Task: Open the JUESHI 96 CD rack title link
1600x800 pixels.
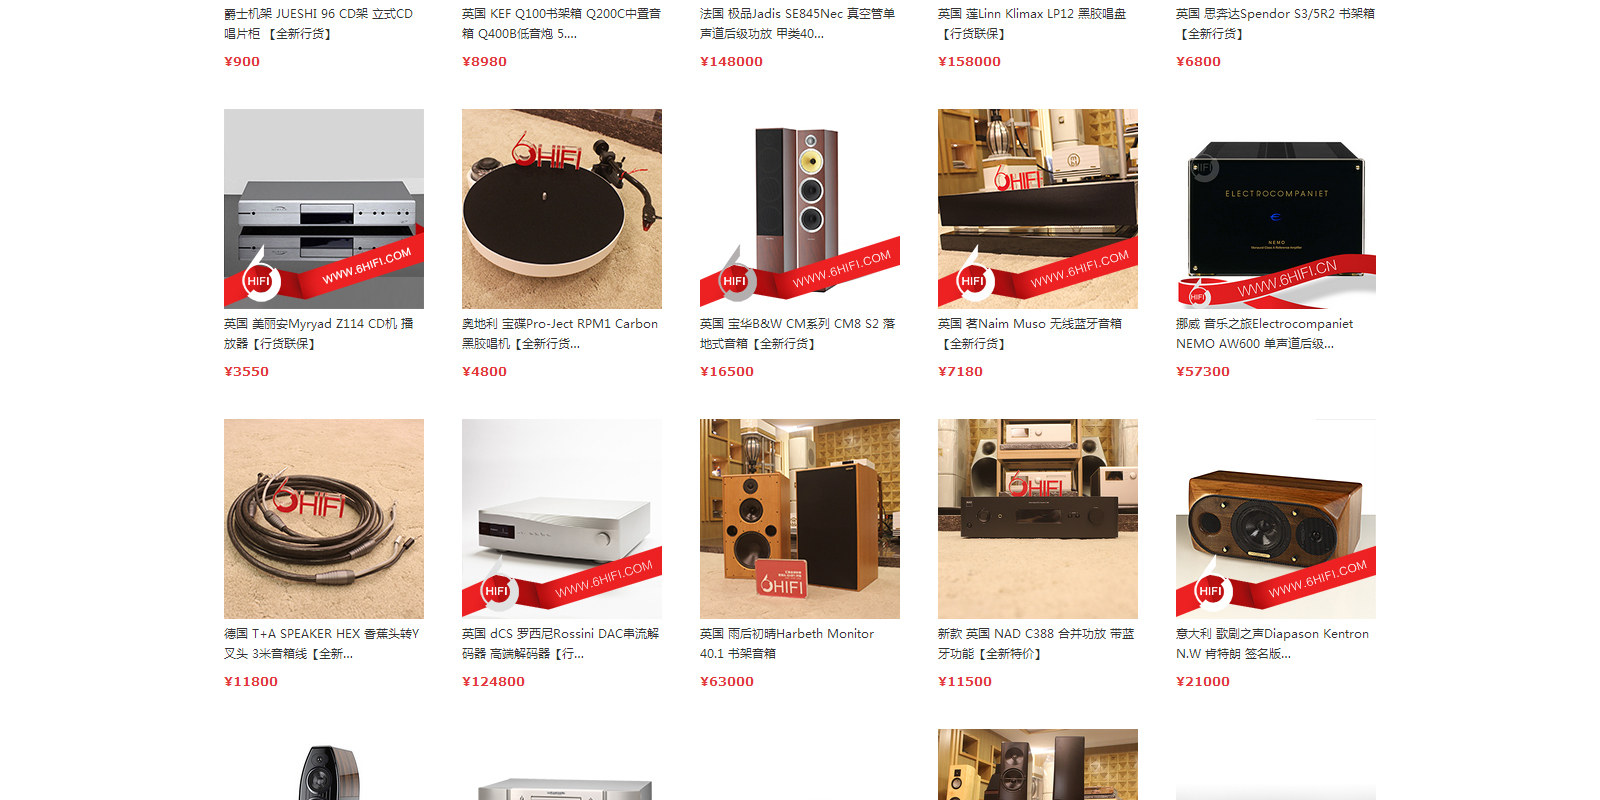Action: [319, 24]
